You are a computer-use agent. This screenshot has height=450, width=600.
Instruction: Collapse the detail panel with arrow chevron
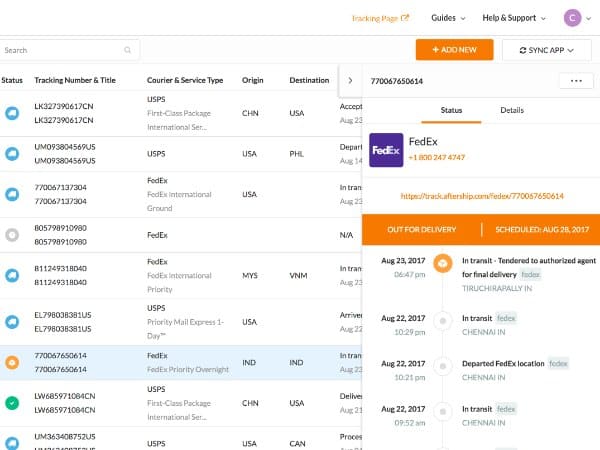click(x=350, y=80)
